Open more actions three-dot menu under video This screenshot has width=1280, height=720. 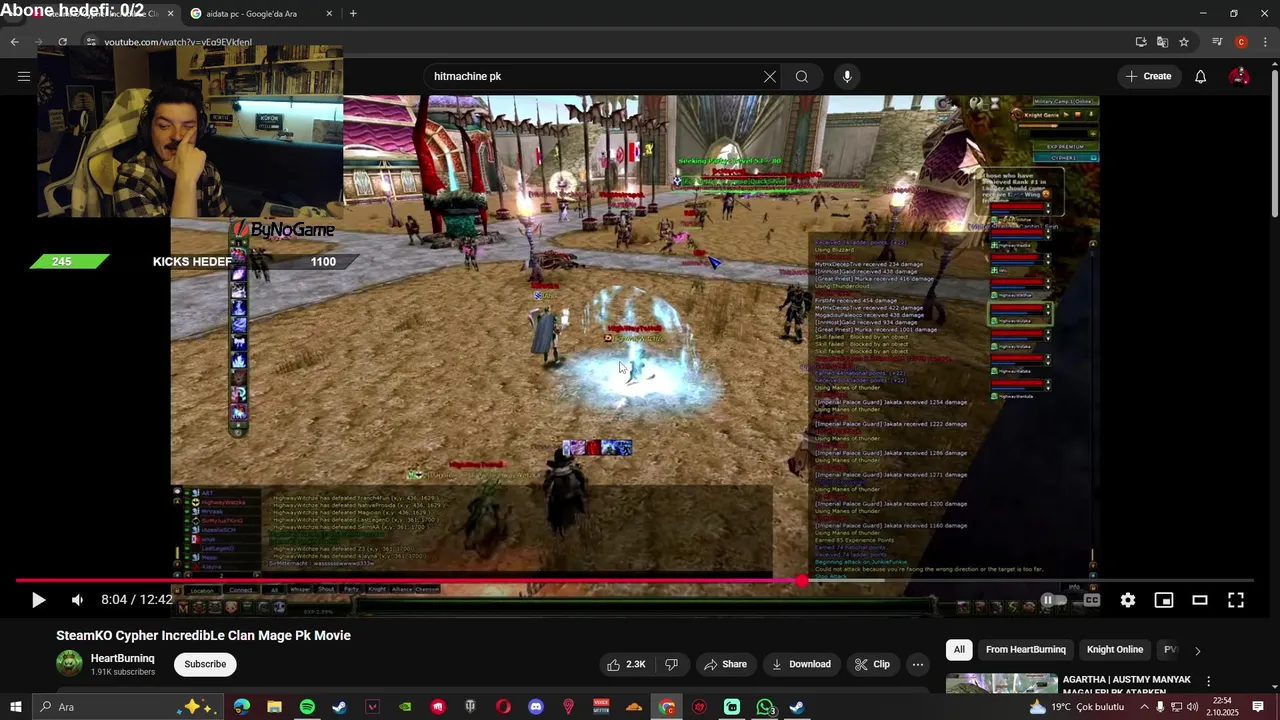[918, 664]
